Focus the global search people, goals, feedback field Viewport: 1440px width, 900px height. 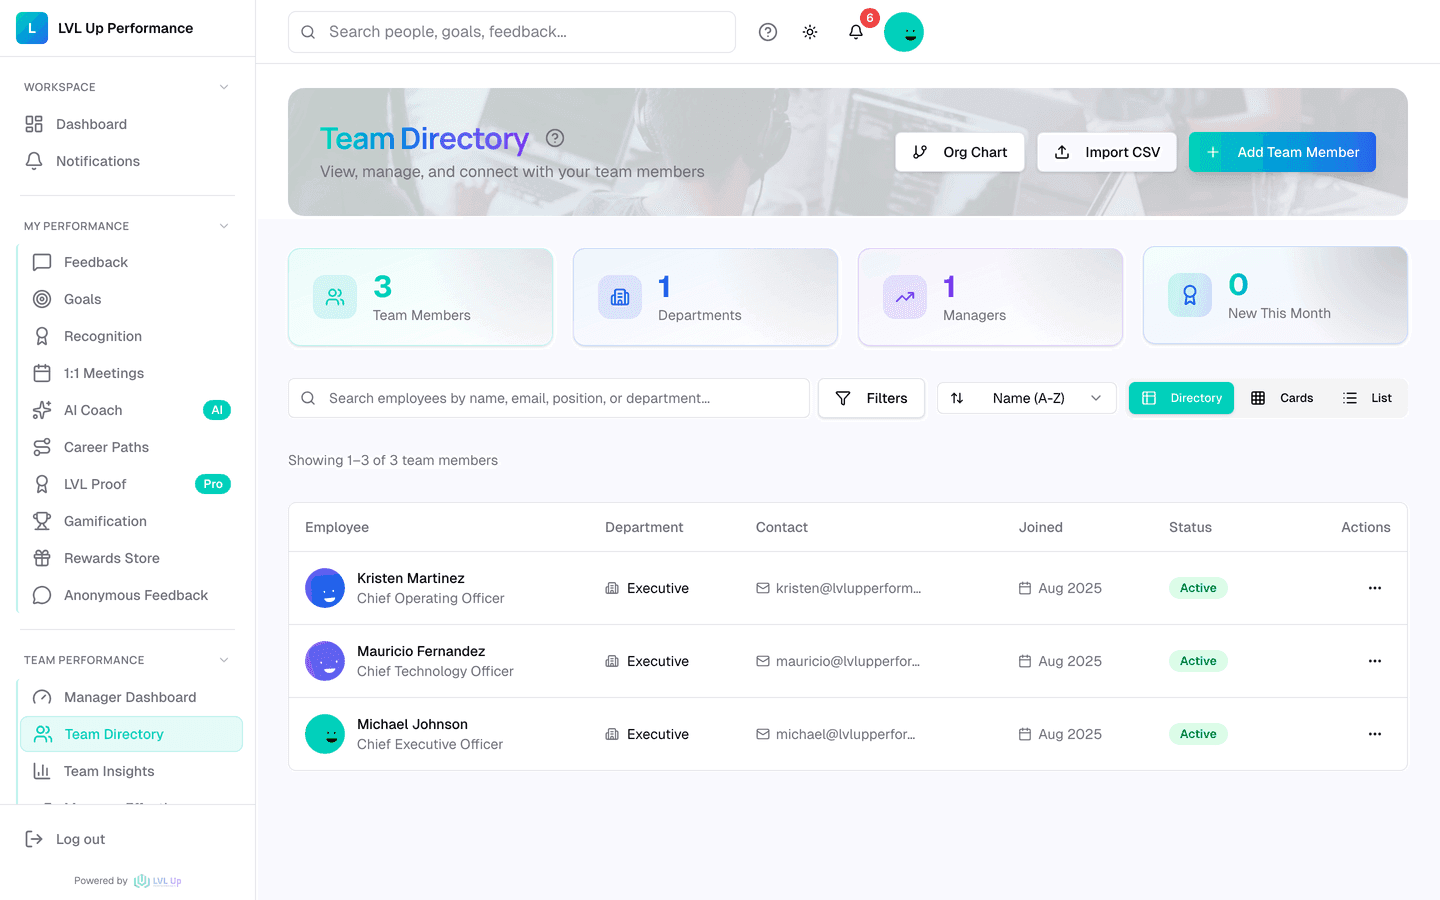point(512,32)
